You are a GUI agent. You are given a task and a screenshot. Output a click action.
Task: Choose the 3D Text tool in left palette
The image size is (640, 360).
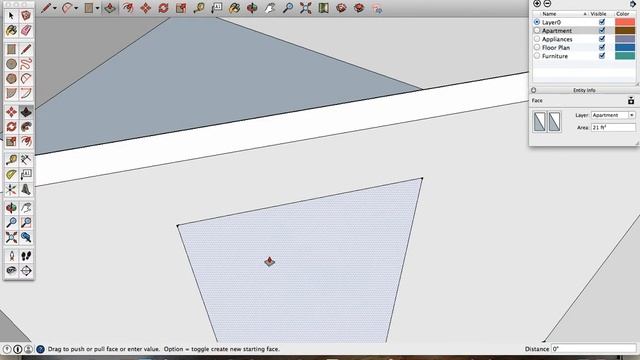click(26, 189)
